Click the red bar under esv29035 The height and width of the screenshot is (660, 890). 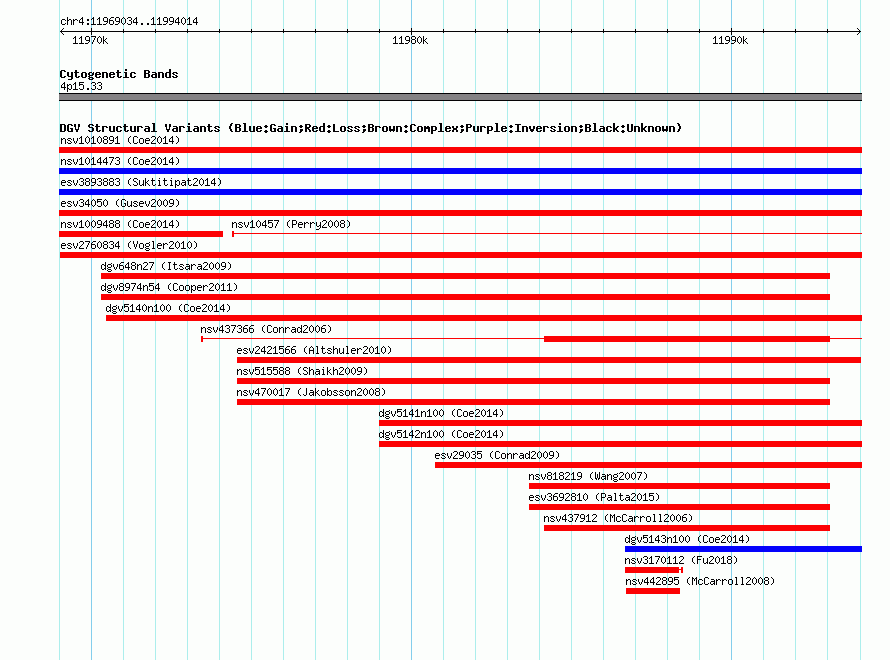click(x=648, y=465)
